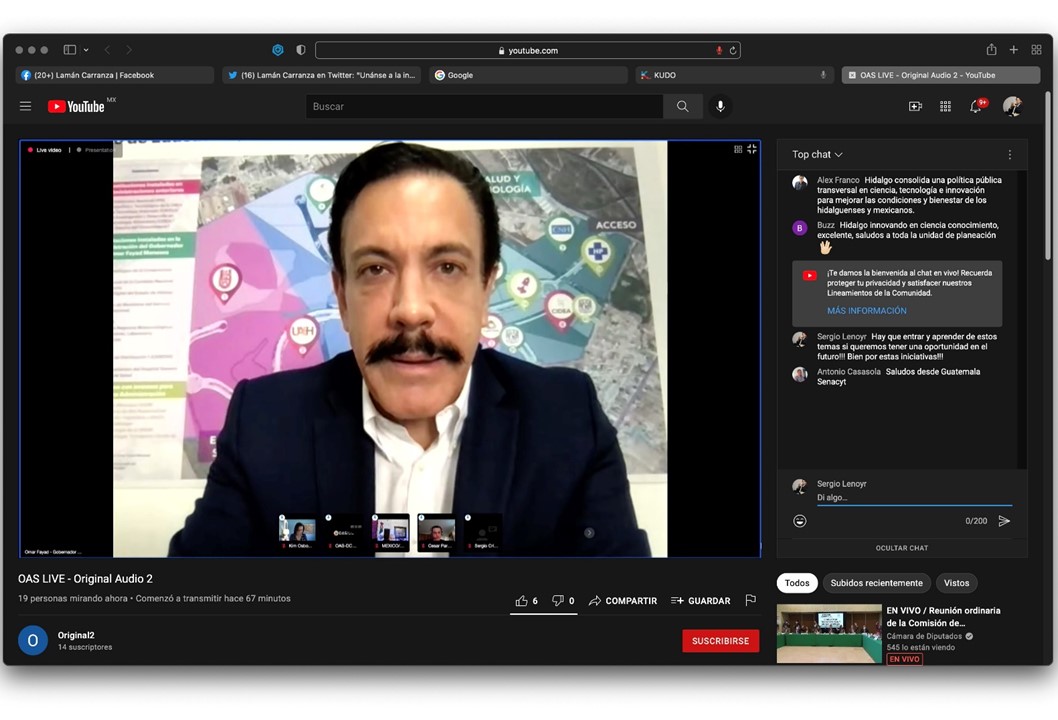Report the video with the flag icon

click(750, 600)
